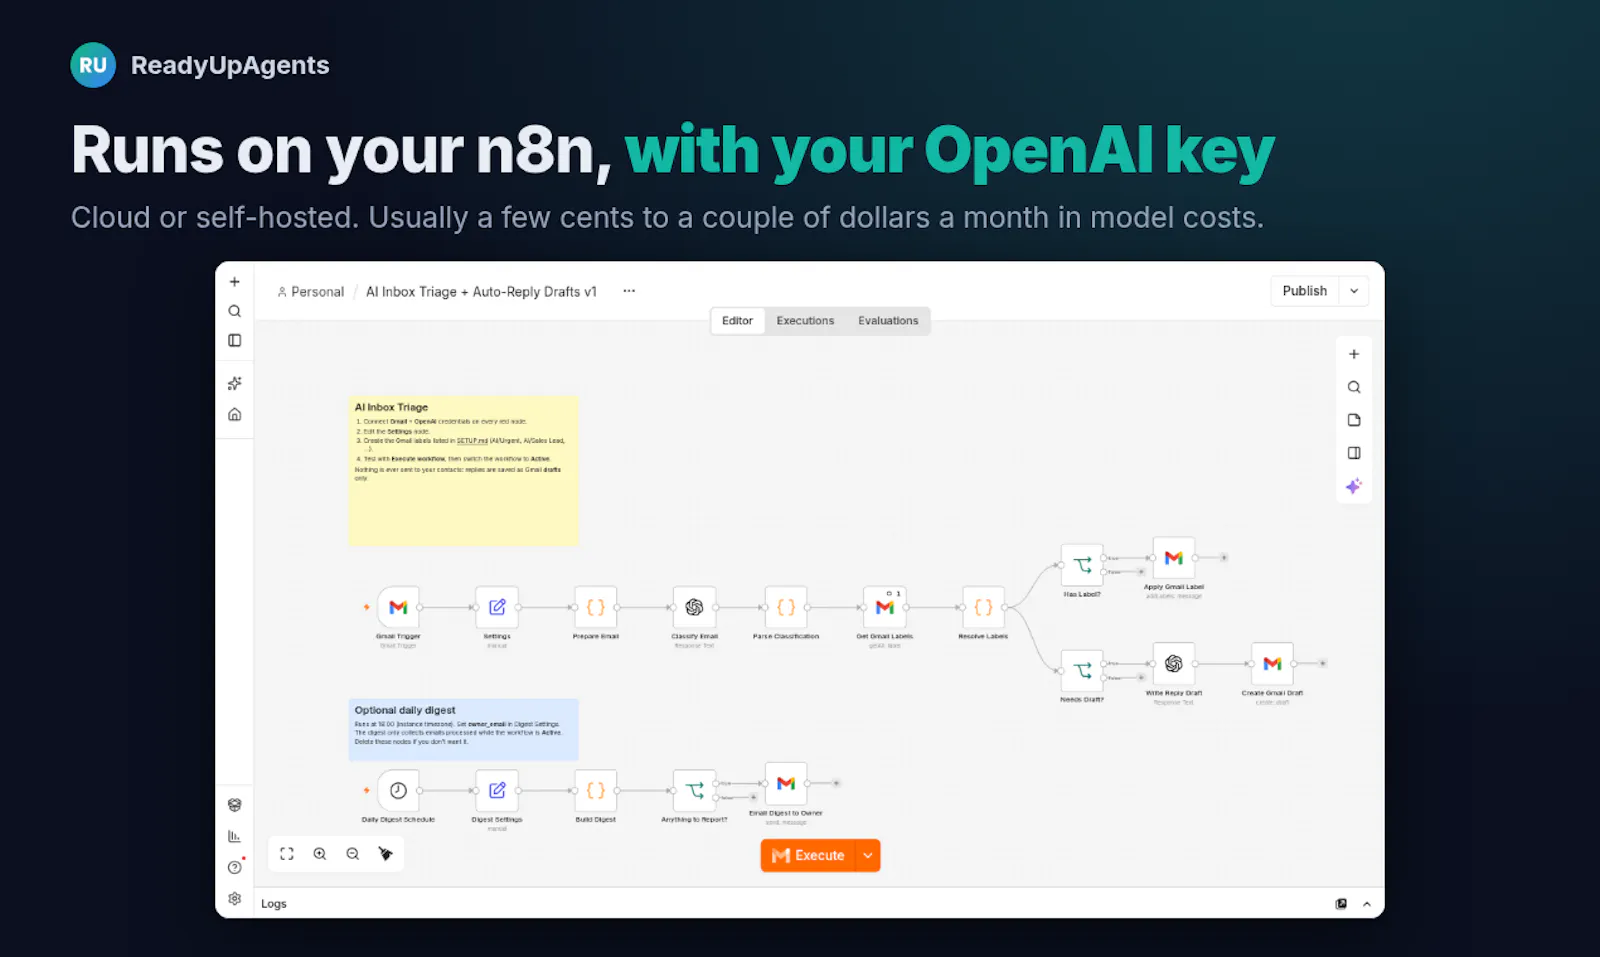Select the Anything to Report? node
The width and height of the screenshot is (1600, 957).
point(694,790)
